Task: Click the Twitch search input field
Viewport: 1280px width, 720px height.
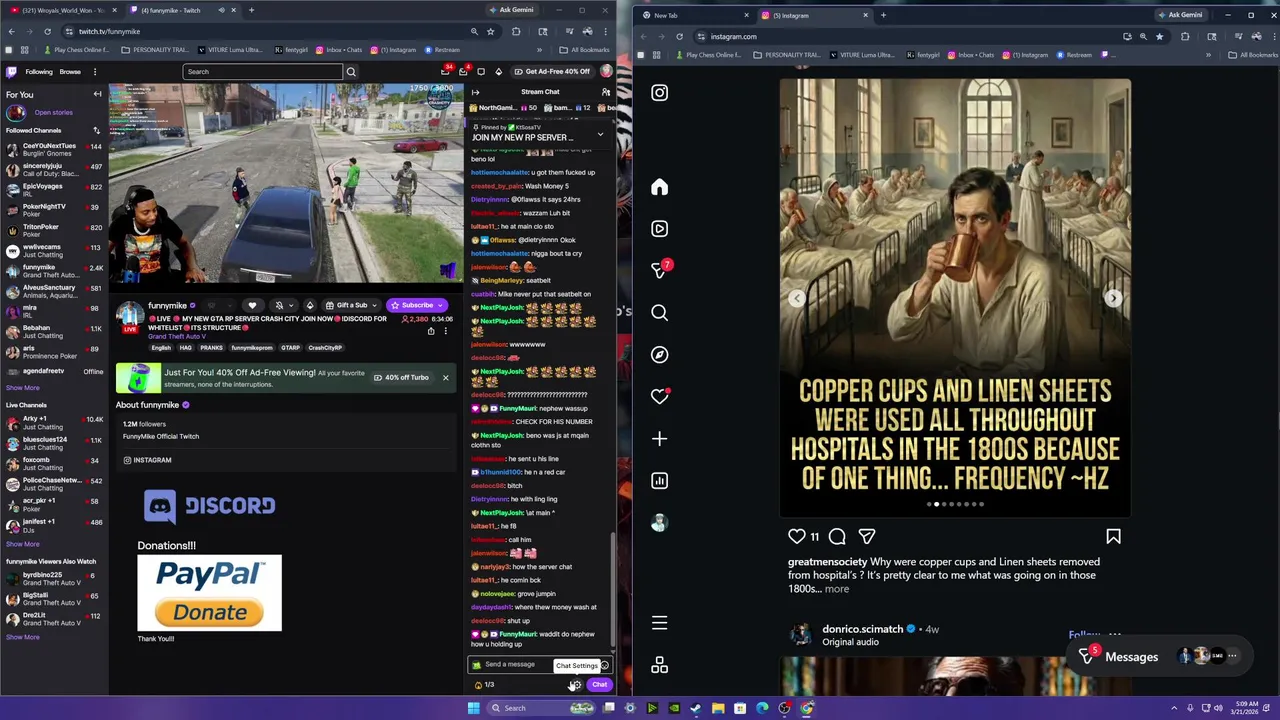Action: (263, 72)
